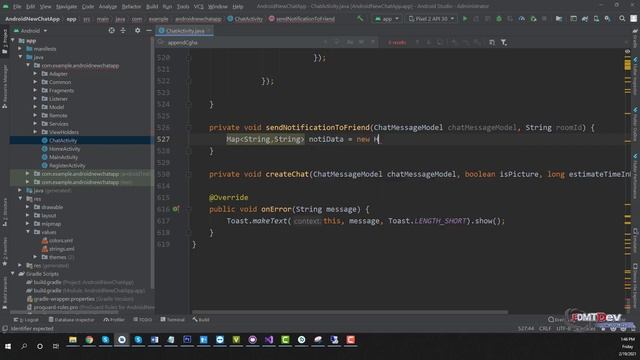Click override gutter icon at line 616
The image size is (640, 360).
pyautogui.click(x=176, y=209)
